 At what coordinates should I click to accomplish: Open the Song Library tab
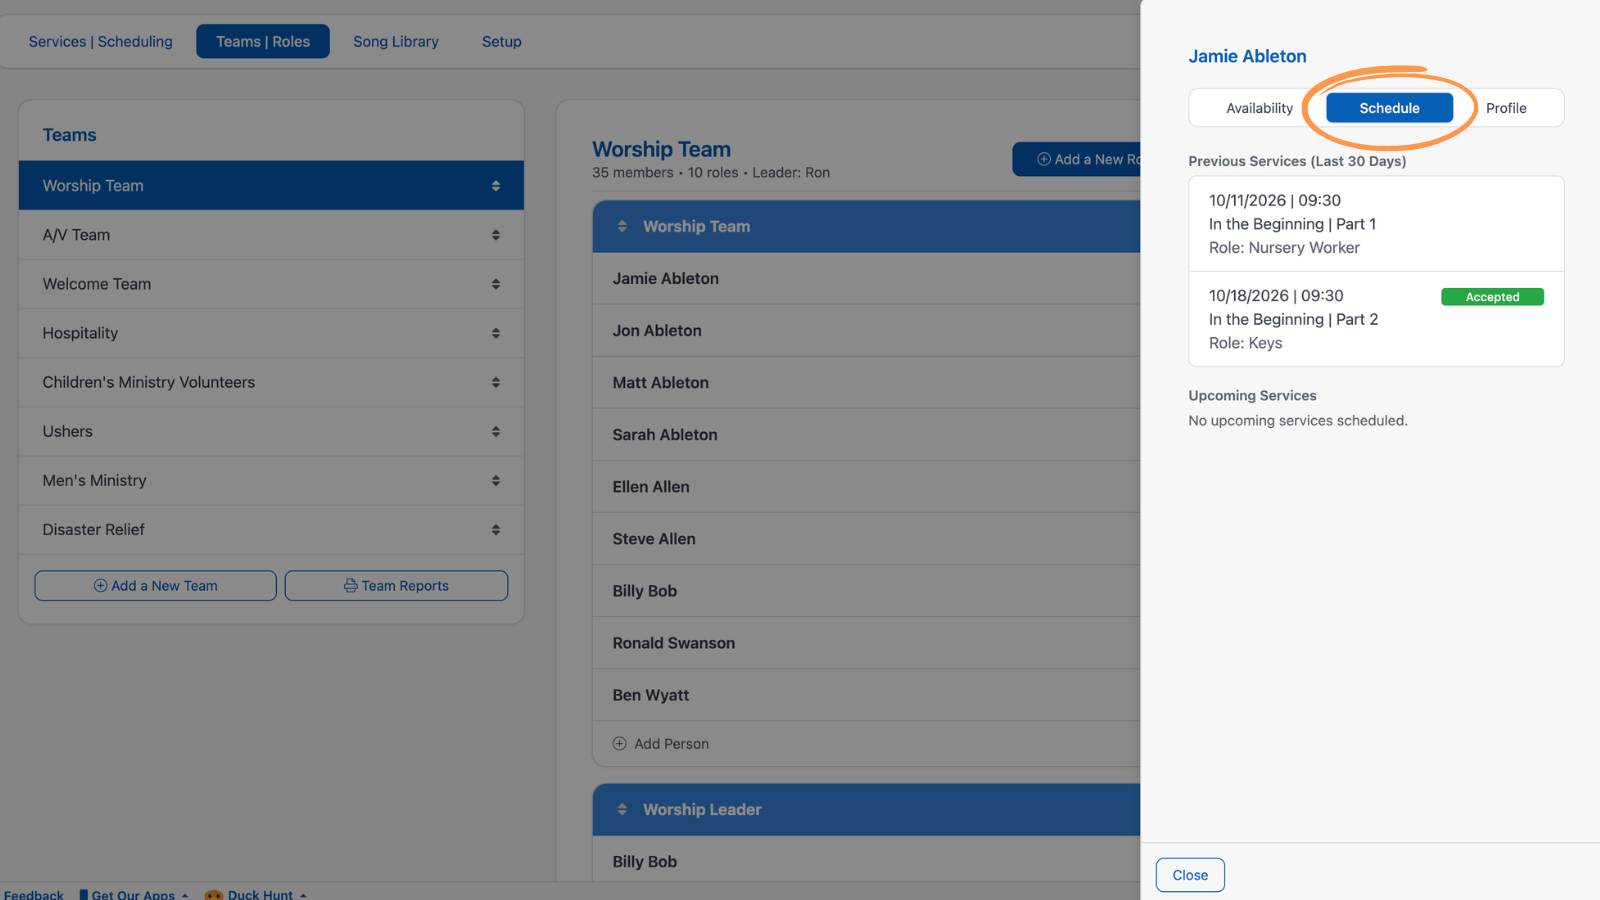coord(396,41)
